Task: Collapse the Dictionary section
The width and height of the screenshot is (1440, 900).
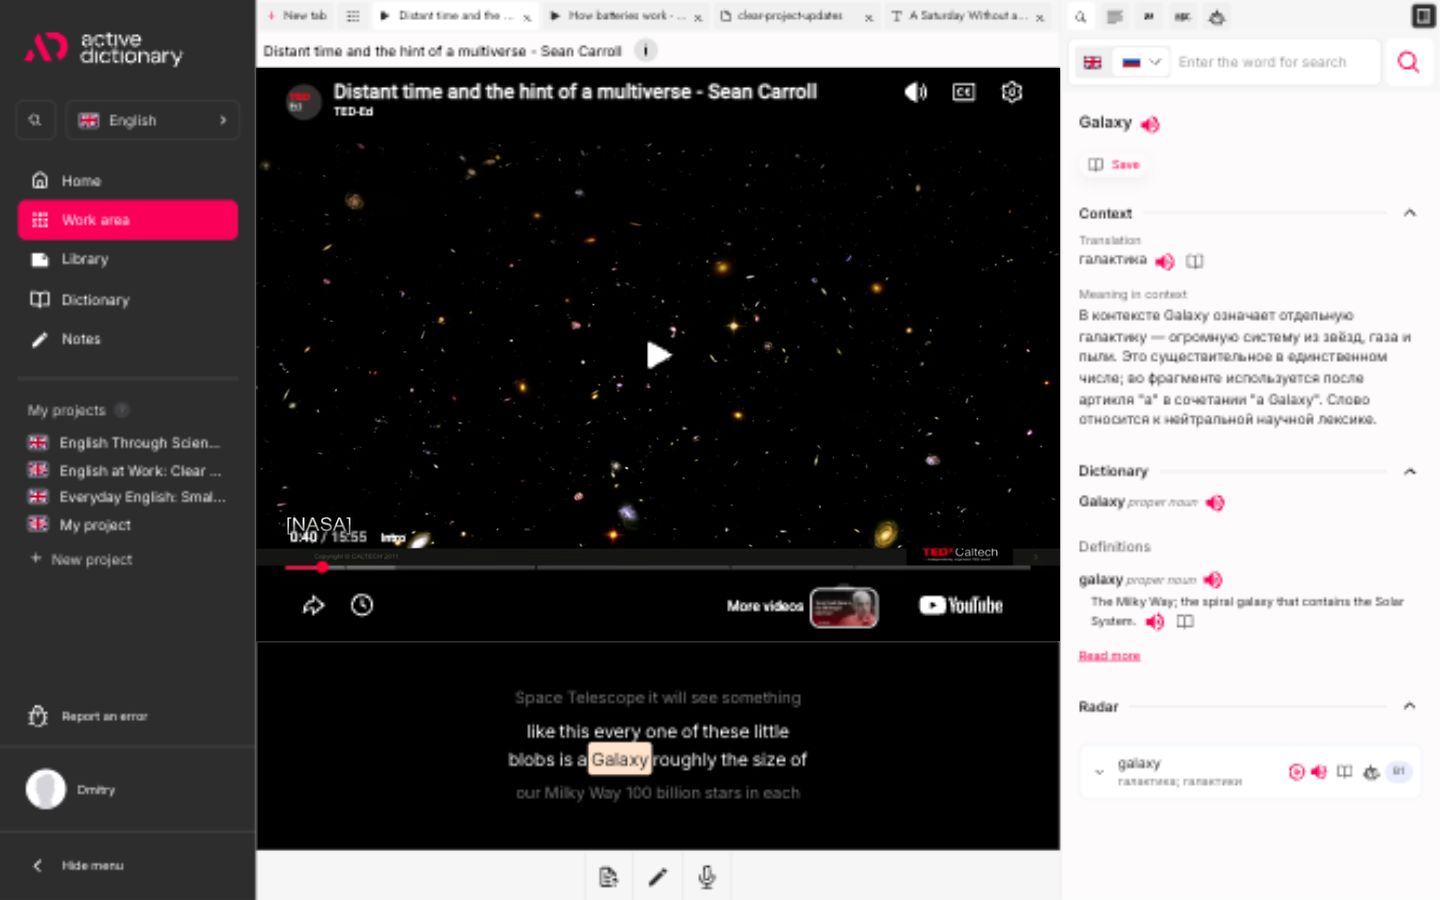Action: 1409,471
